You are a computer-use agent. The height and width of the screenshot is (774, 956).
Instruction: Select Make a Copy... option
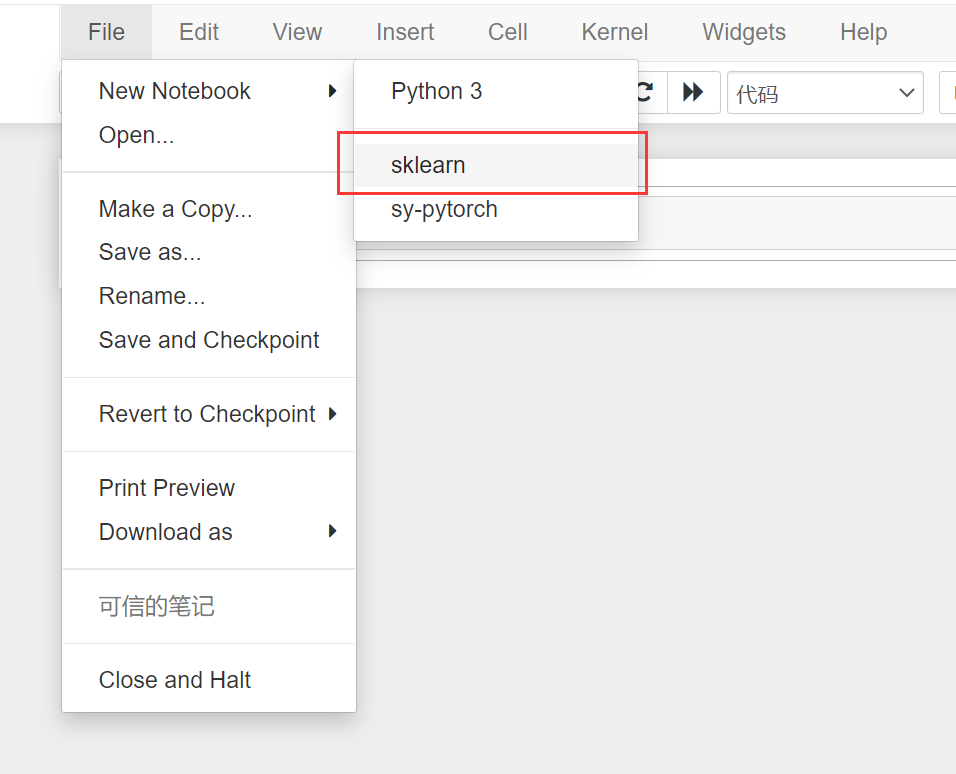click(x=175, y=209)
